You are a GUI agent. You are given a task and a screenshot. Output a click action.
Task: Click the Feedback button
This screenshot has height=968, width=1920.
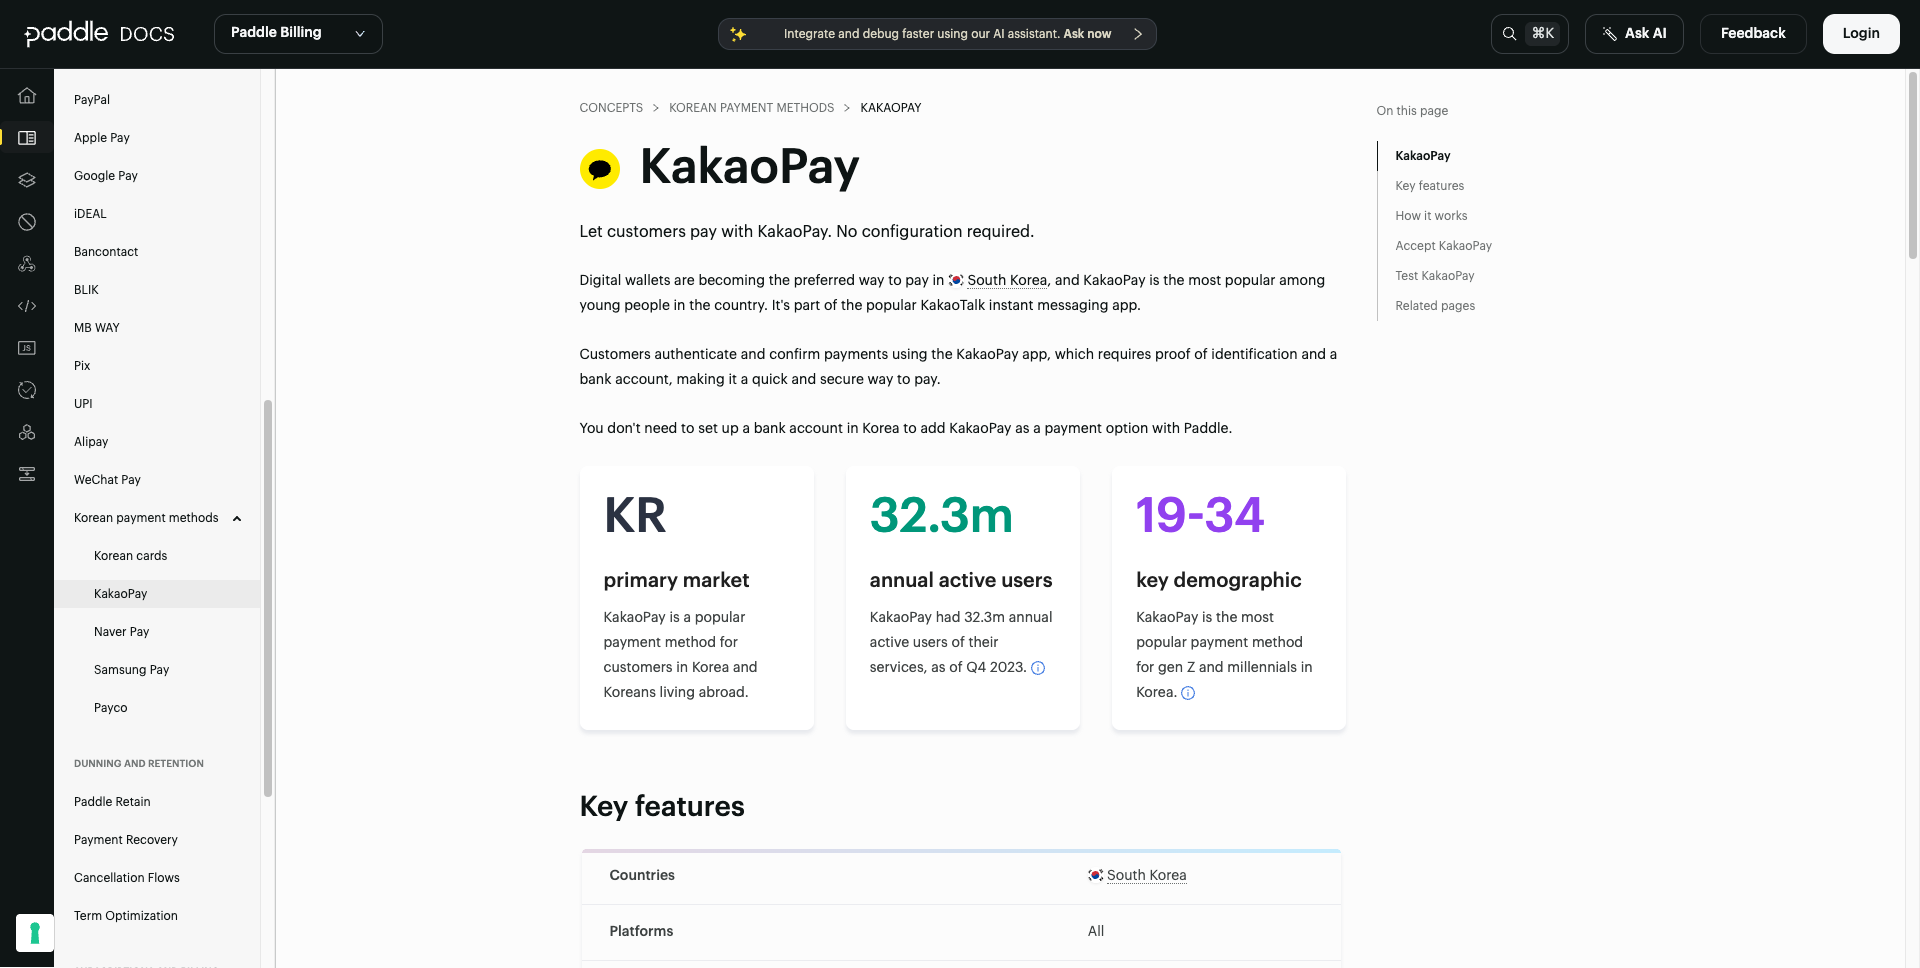1752,33
